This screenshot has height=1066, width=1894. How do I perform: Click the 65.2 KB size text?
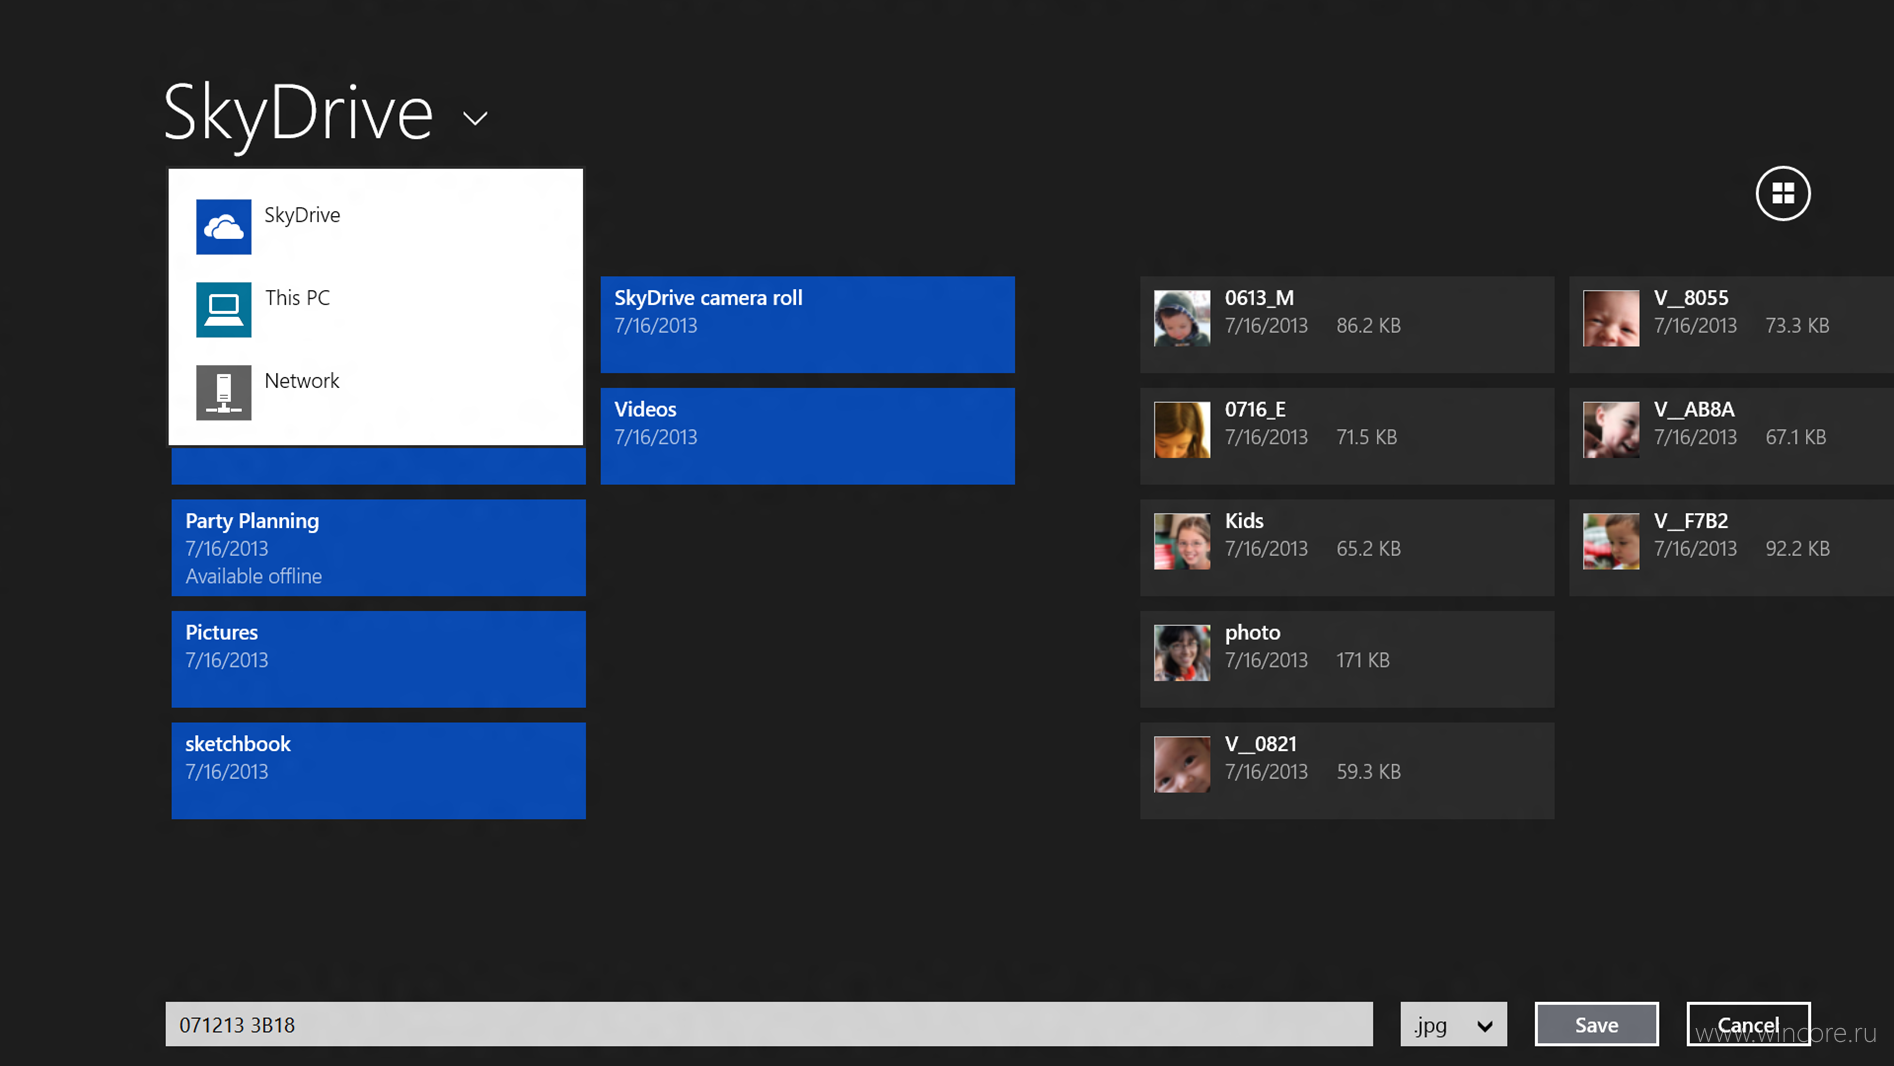1368,549
